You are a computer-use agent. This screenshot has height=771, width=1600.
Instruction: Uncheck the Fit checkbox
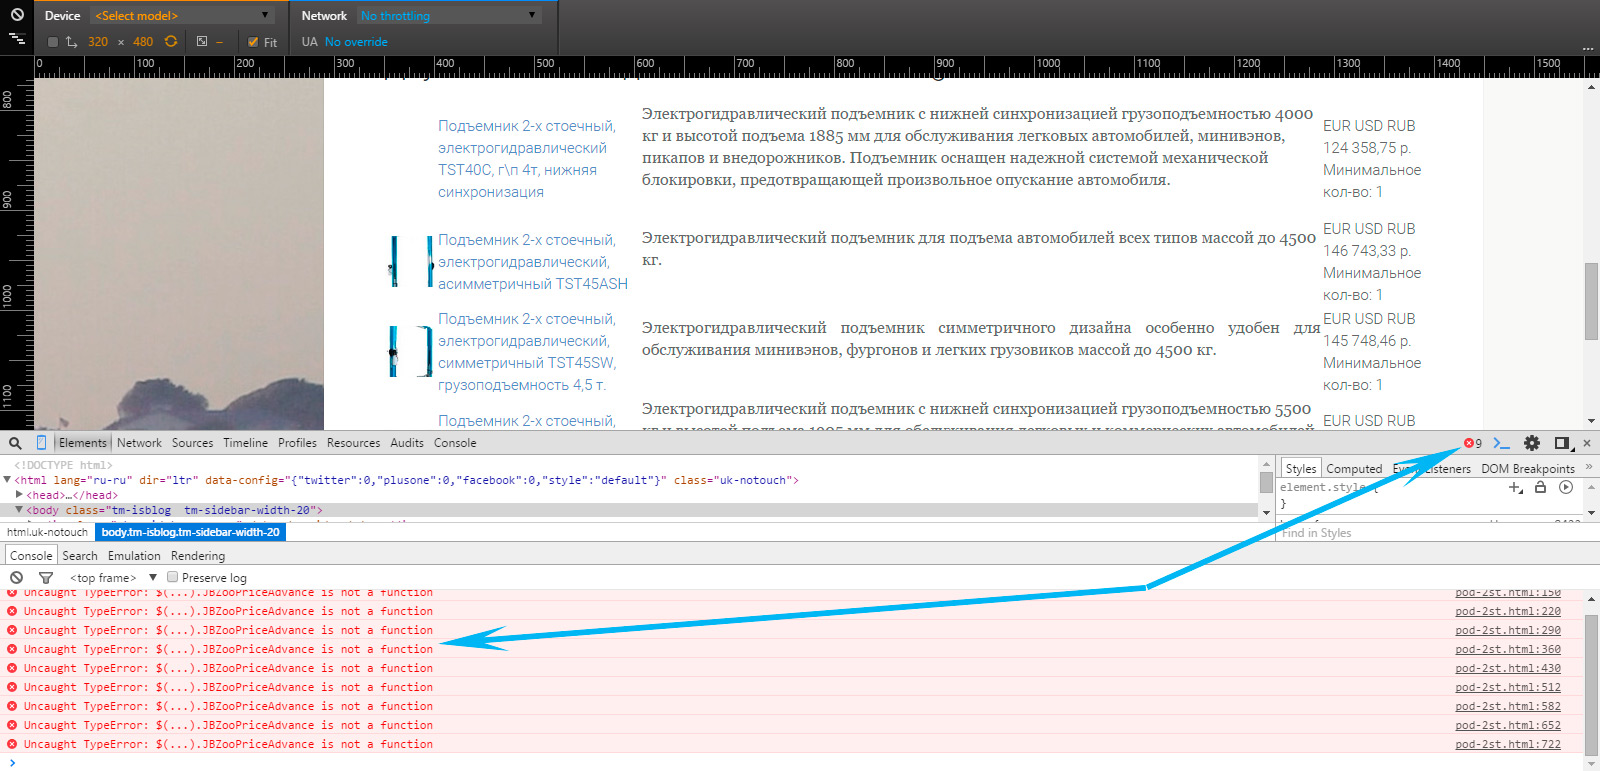click(x=253, y=42)
